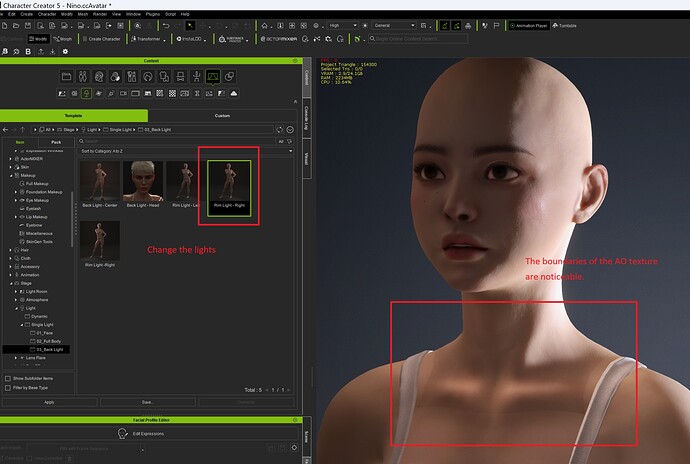The image size is (690, 464).
Task: Open the Light tool lamp icon in Content
Action: pos(86,93)
